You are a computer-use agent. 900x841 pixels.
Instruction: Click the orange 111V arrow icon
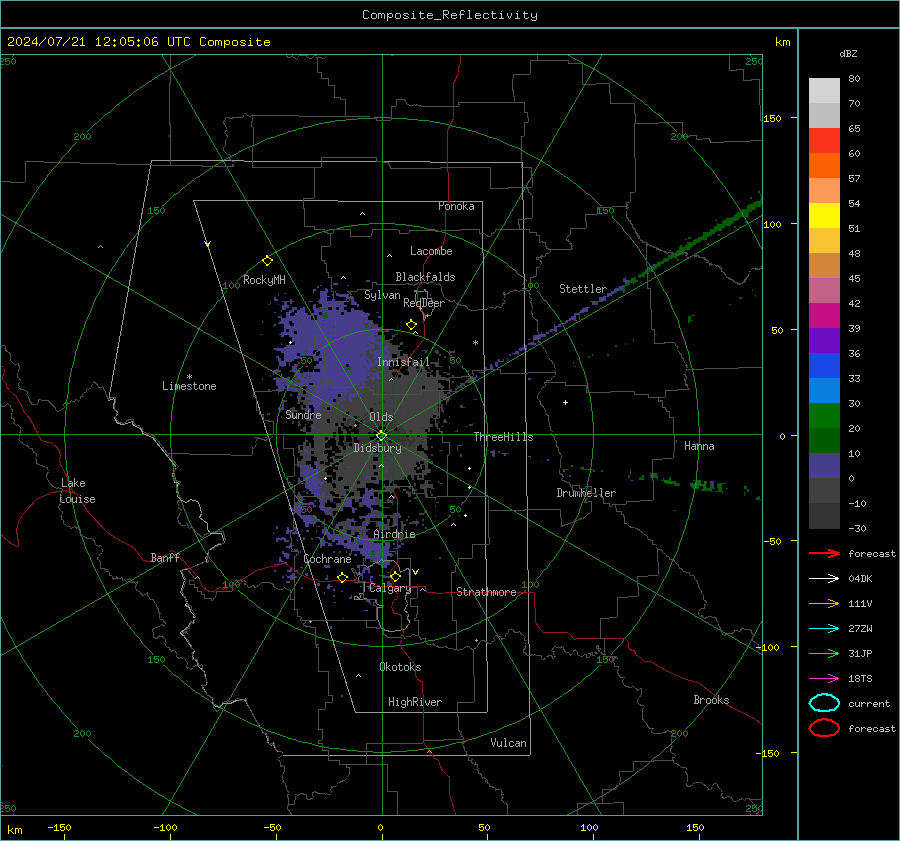(824, 603)
